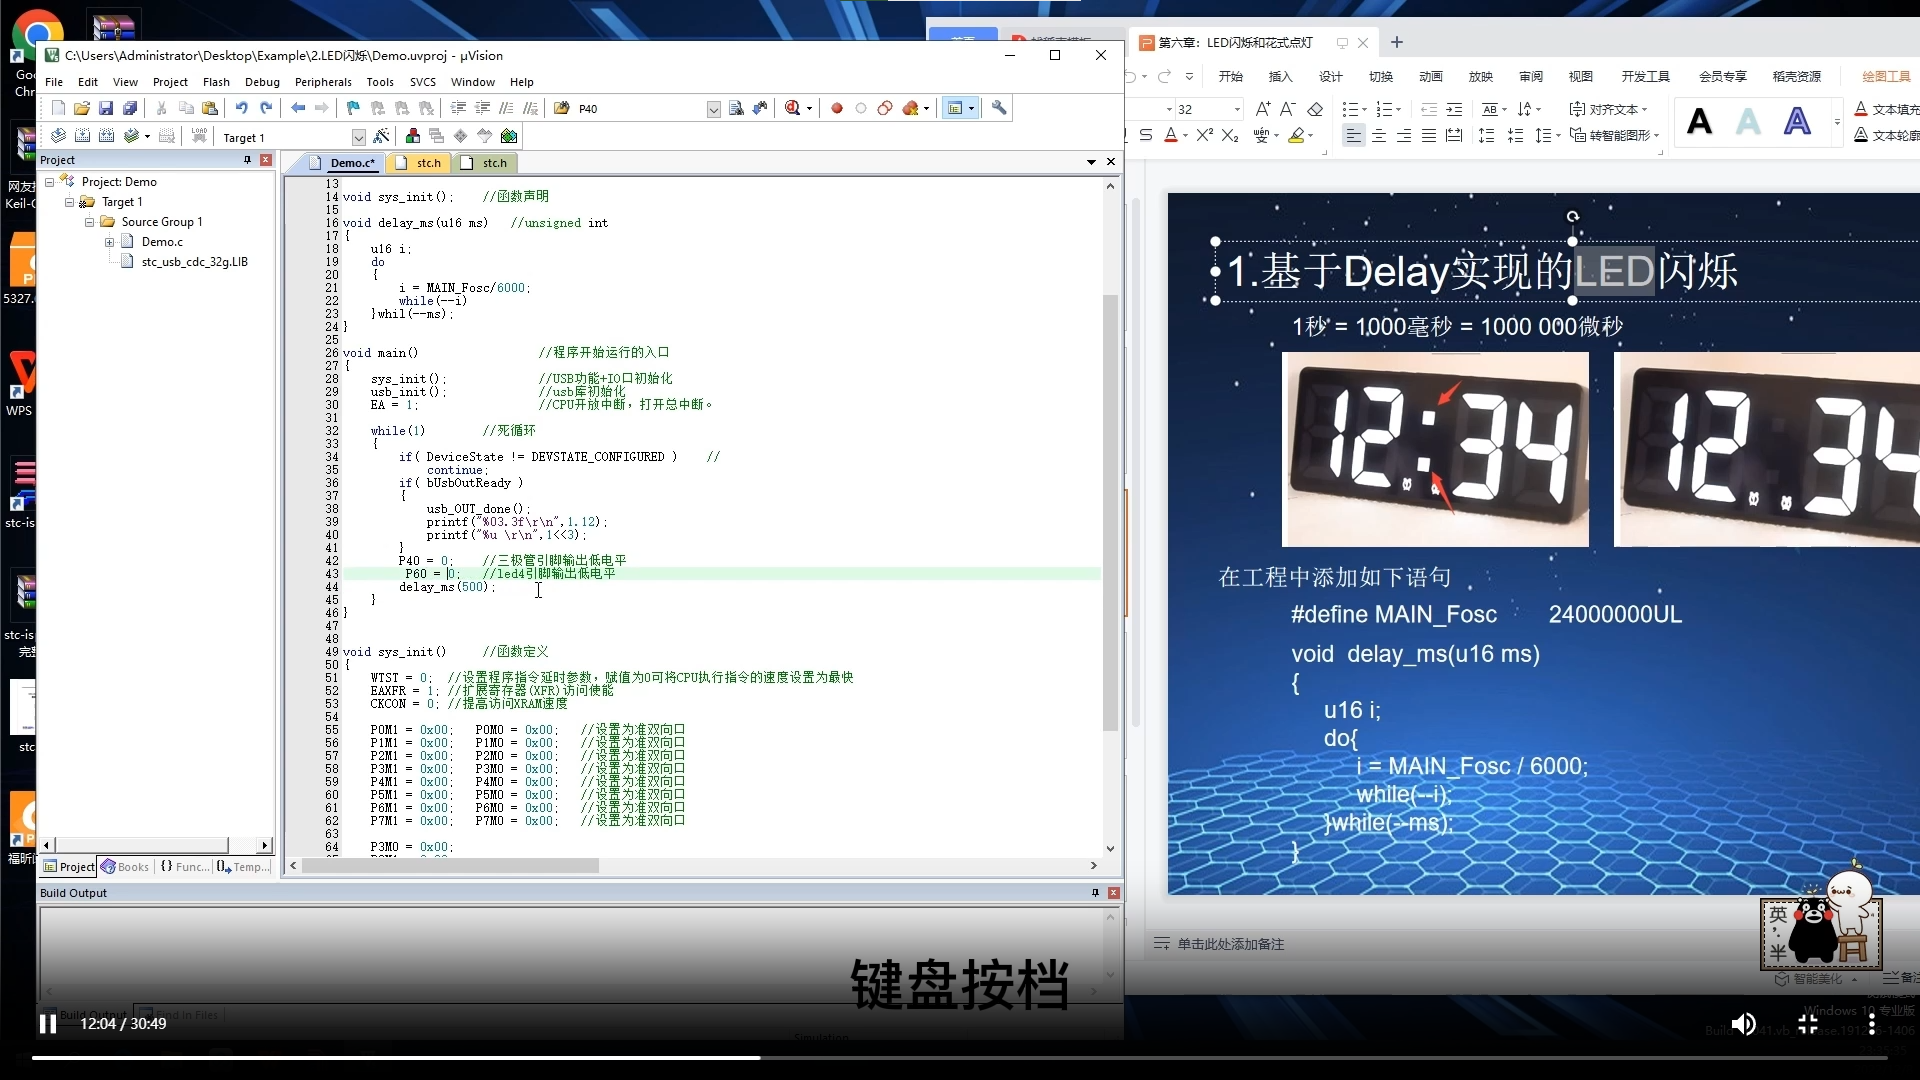This screenshot has width=1920, height=1080.
Task: Open the 动画 ribbon tab in WPS
Action: coord(1430,77)
